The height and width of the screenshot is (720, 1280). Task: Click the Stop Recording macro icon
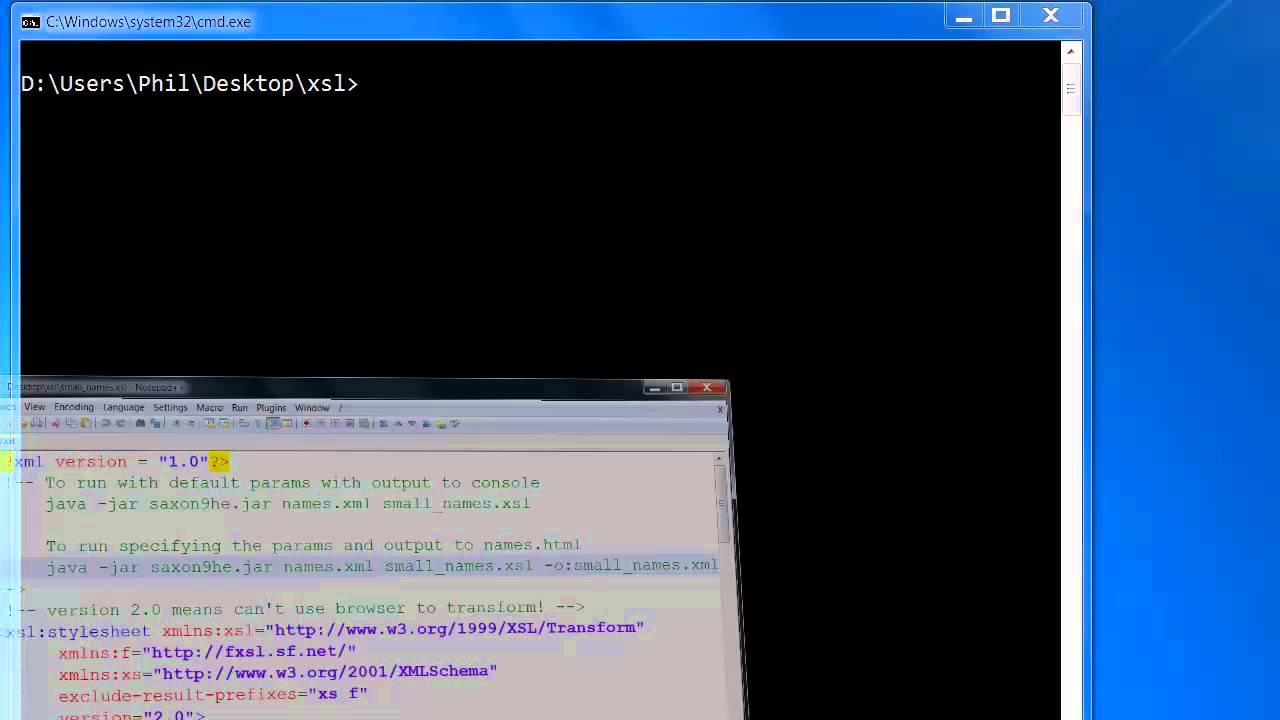320,423
